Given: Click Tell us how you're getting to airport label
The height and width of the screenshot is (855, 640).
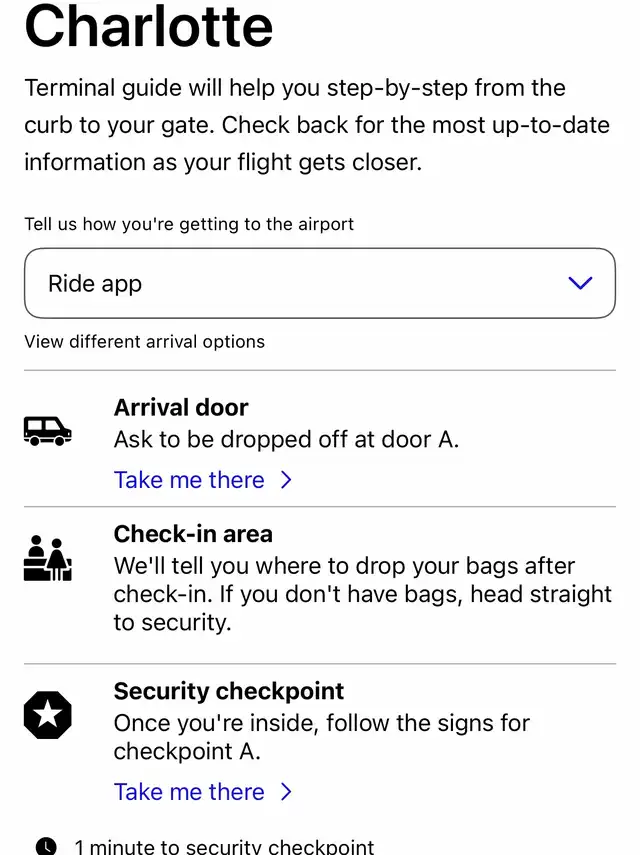Looking at the screenshot, I should 189,224.
